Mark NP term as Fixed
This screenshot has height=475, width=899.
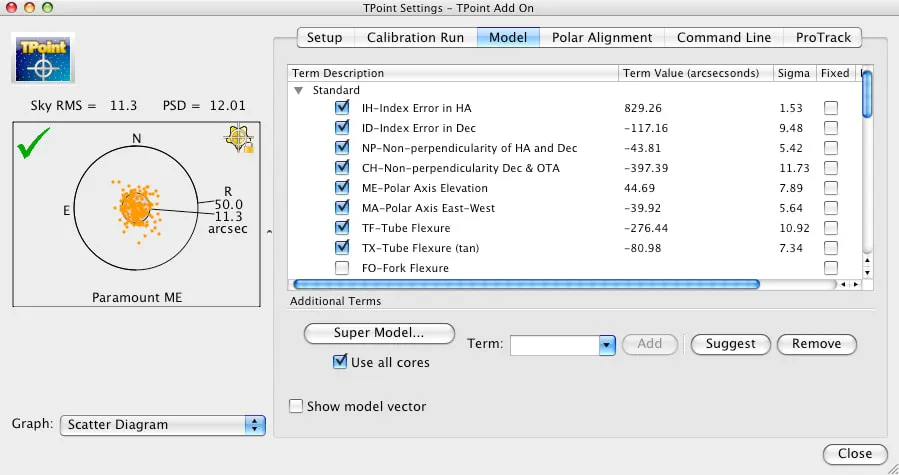(x=831, y=148)
